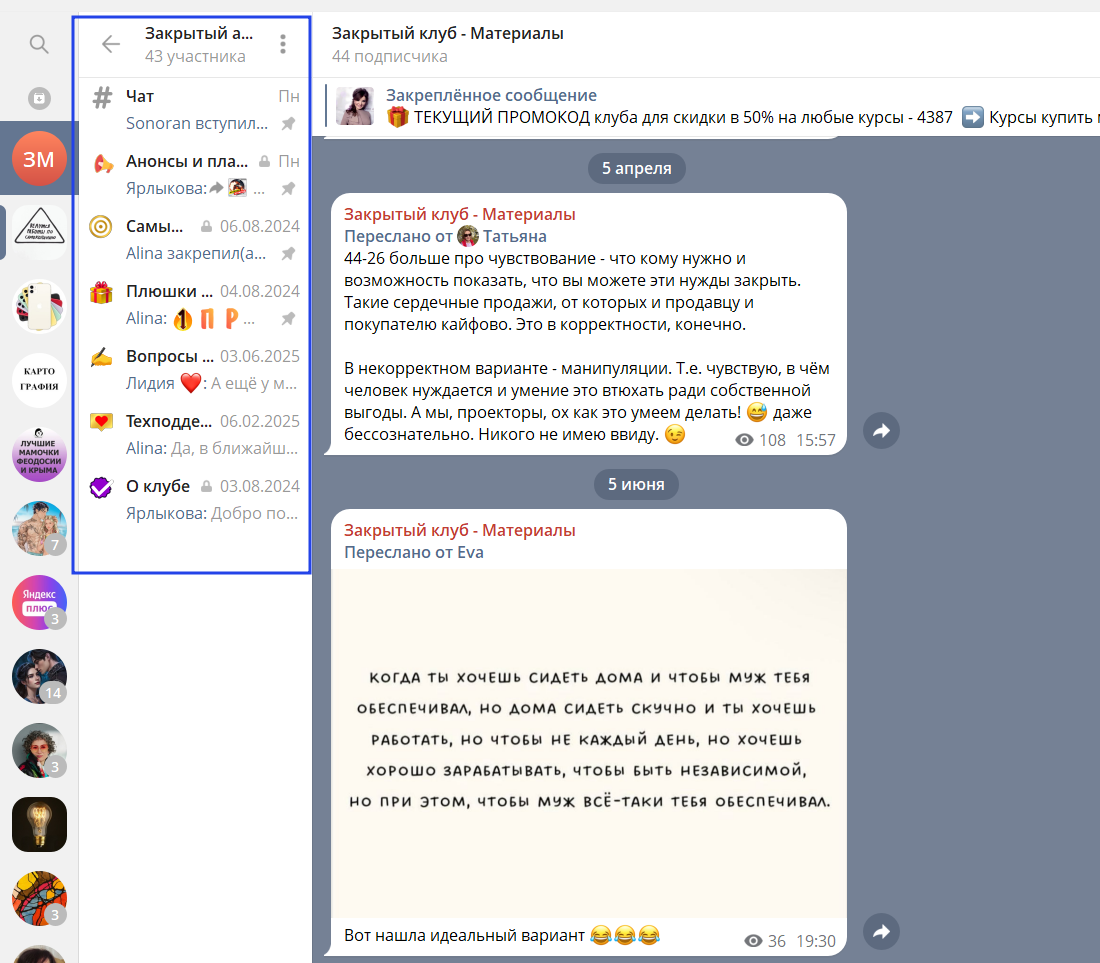The image size is (1100, 963).
Task: Click the search magnifier icon
Action: coord(39,44)
